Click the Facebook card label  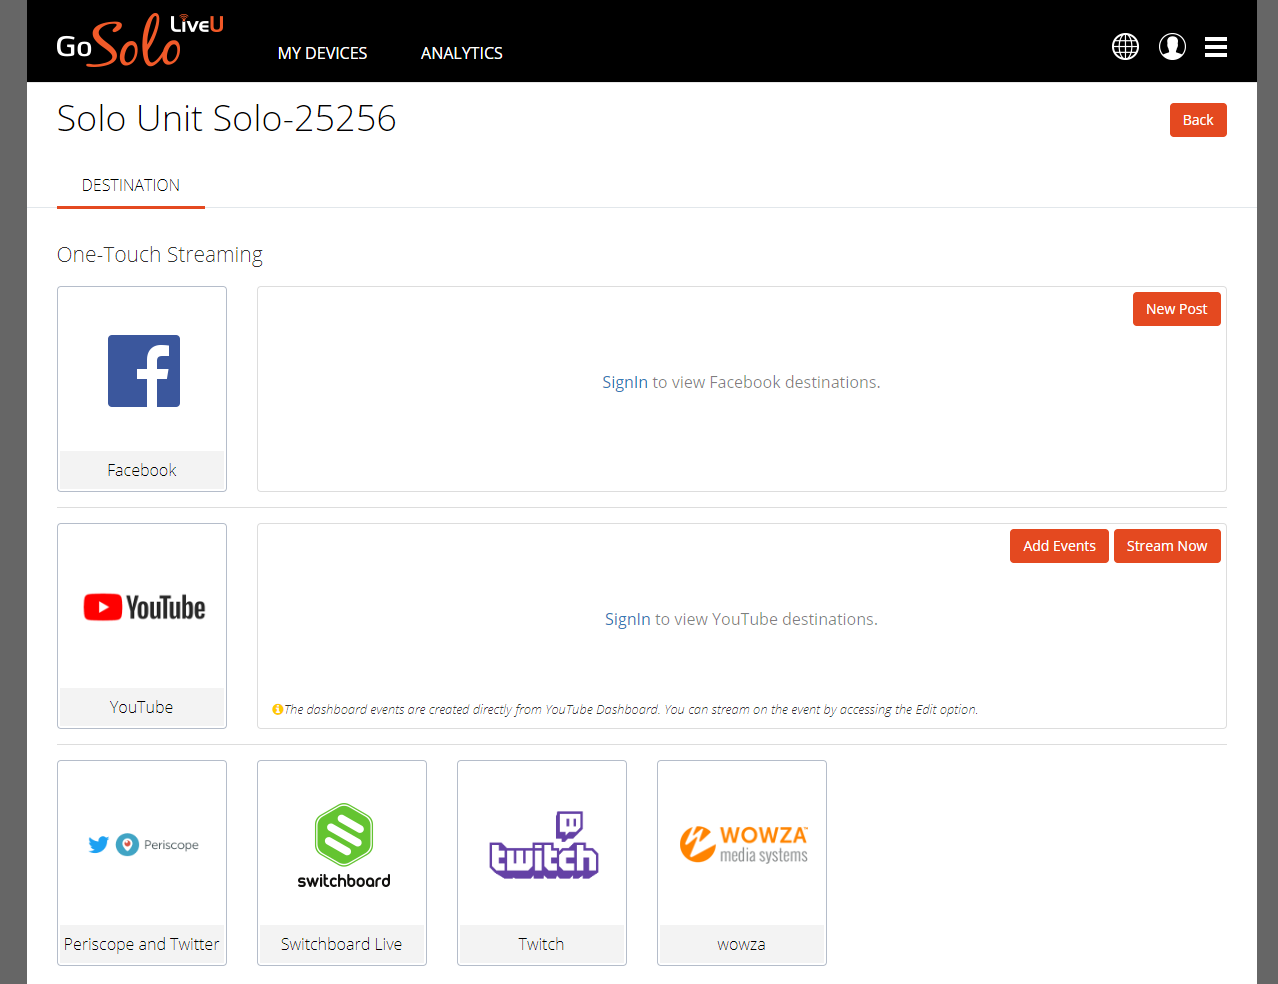(x=142, y=470)
